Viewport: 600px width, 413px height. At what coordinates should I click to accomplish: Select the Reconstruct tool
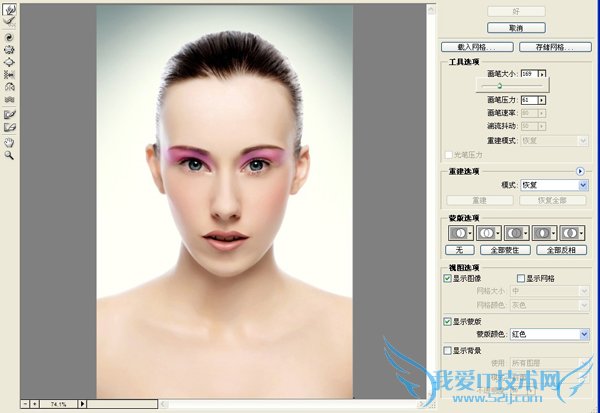tap(9, 21)
